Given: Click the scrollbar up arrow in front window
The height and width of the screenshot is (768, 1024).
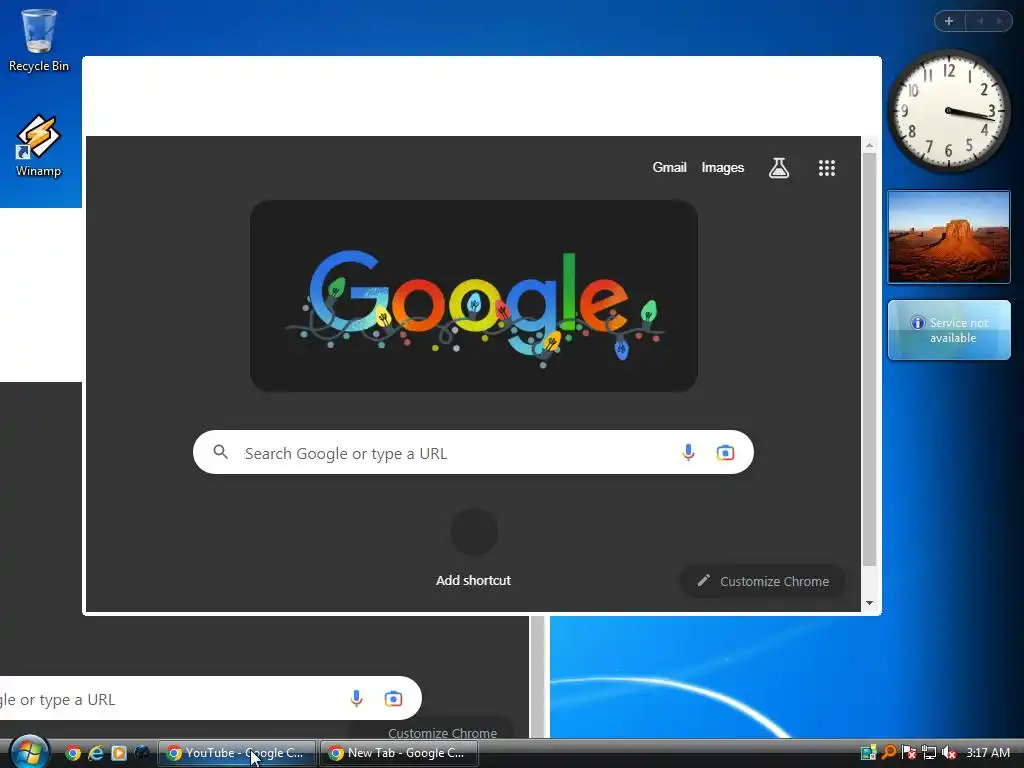Looking at the screenshot, I should [869, 145].
